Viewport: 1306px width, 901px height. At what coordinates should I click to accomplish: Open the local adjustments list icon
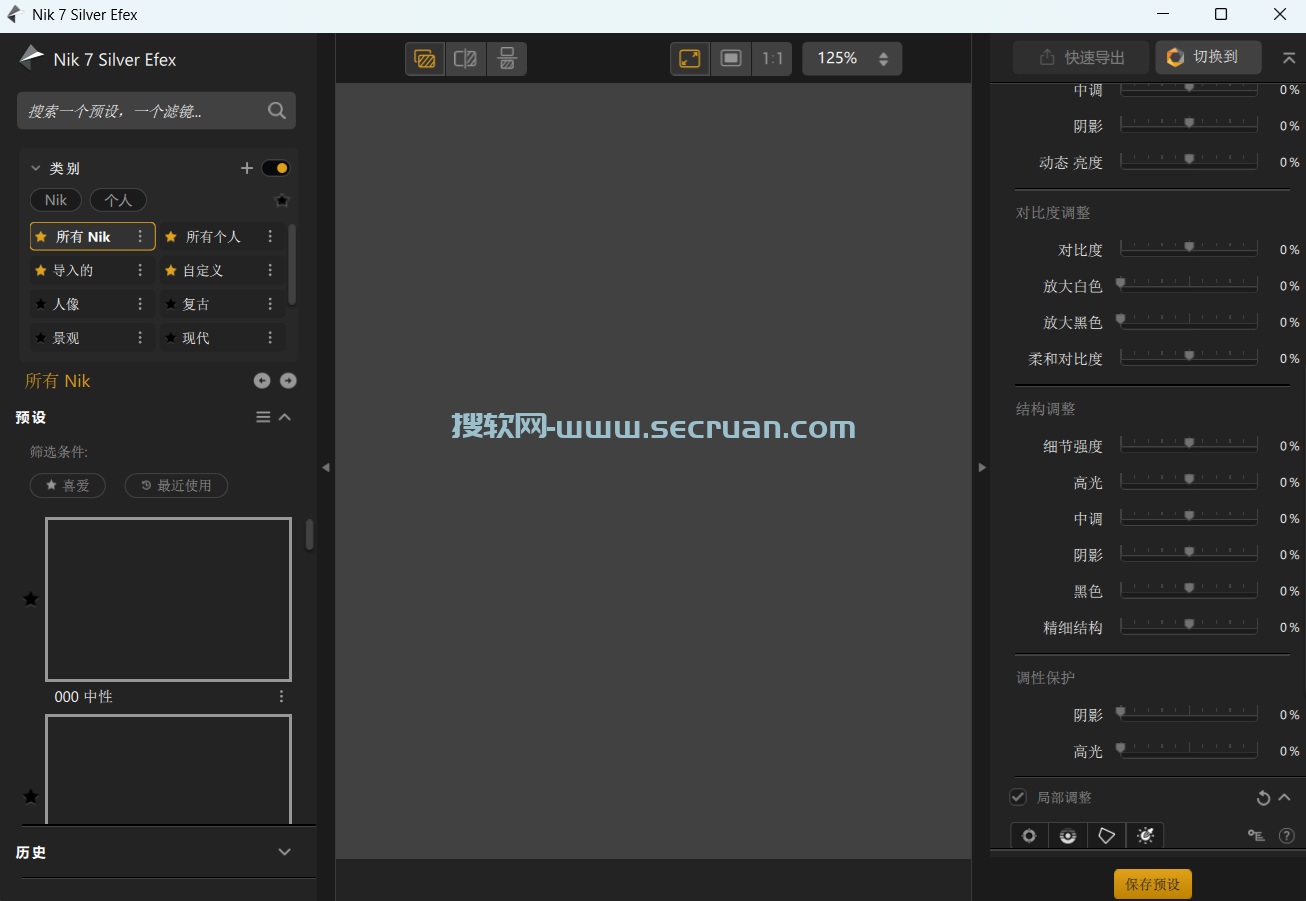coord(1256,835)
